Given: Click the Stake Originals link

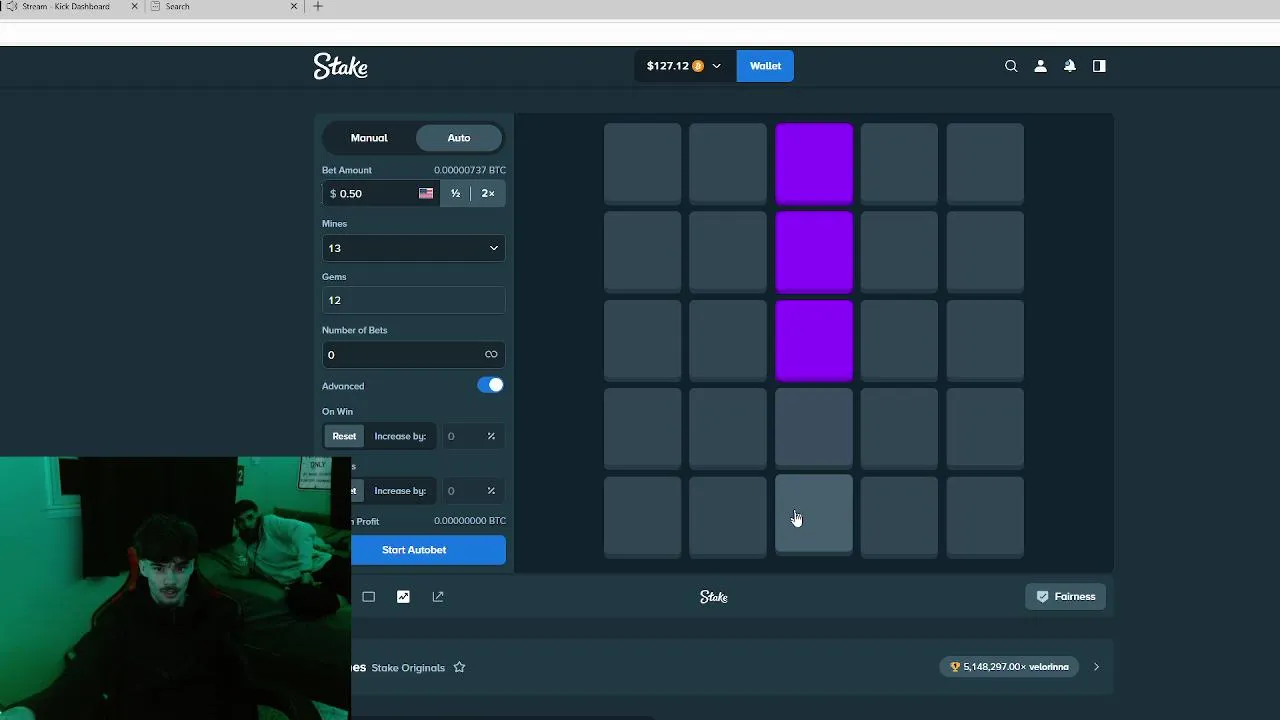Looking at the screenshot, I should click(x=408, y=667).
